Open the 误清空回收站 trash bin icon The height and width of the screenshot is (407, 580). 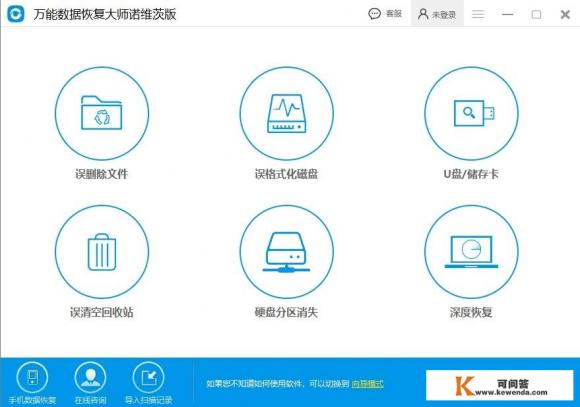pyautogui.click(x=102, y=252)
